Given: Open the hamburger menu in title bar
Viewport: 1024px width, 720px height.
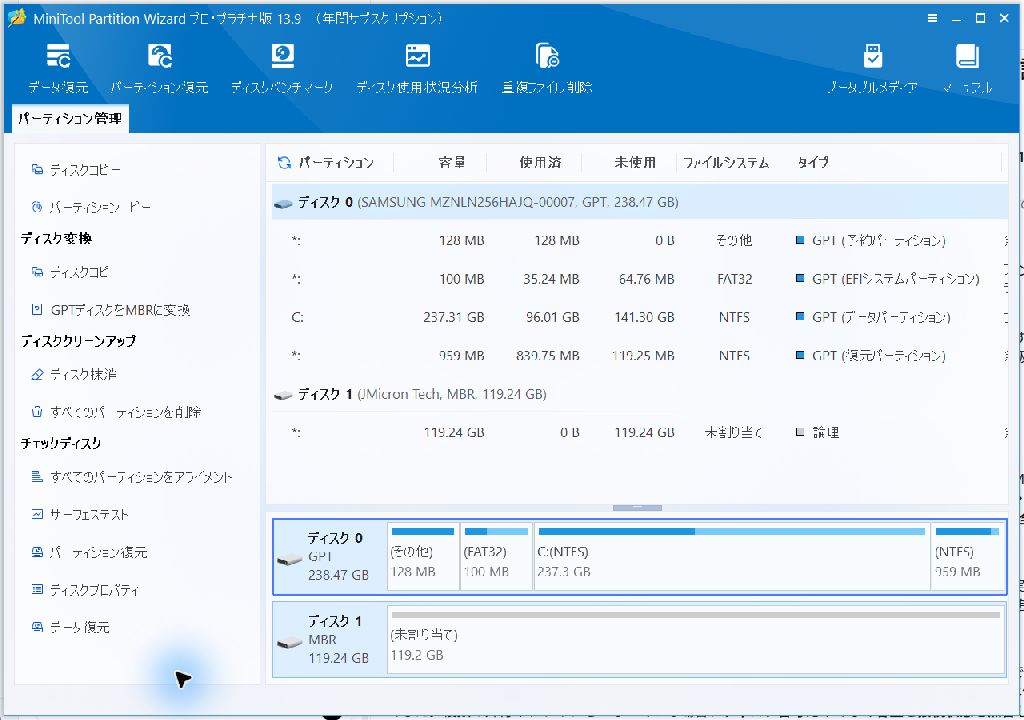Looking at the screenshot, I should [933, 18].
